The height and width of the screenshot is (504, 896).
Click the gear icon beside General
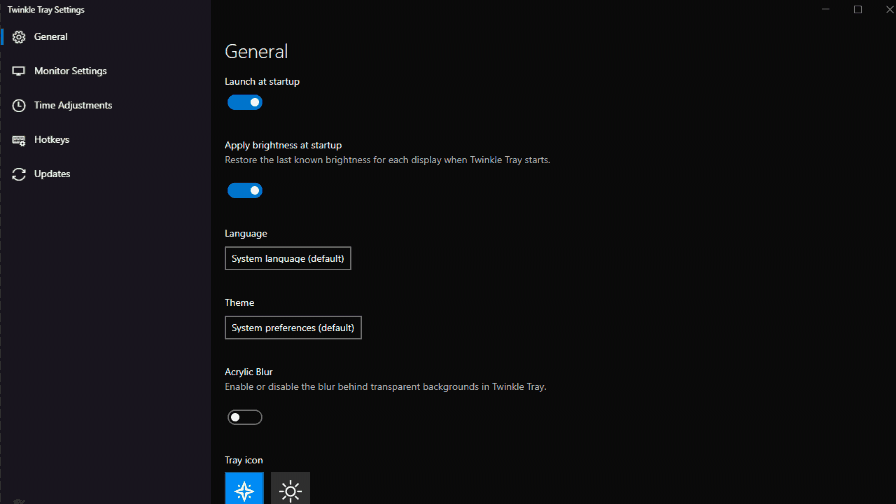tap(18, 37)
